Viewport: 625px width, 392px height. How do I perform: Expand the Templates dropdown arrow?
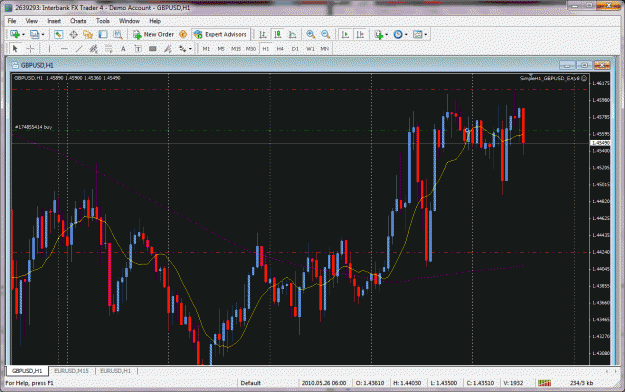click(x=426, y=35)
